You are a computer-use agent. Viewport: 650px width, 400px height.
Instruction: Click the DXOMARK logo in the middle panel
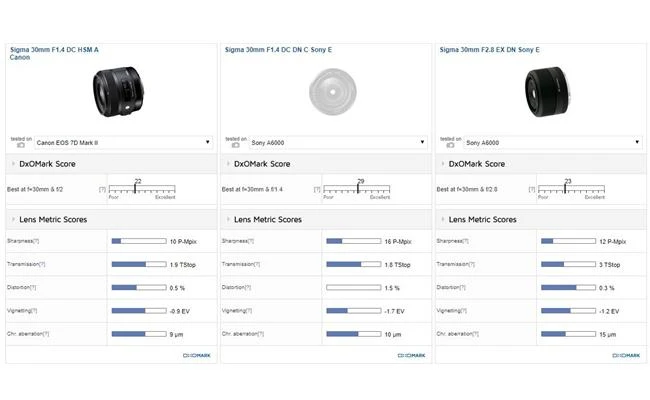(411, 355)
